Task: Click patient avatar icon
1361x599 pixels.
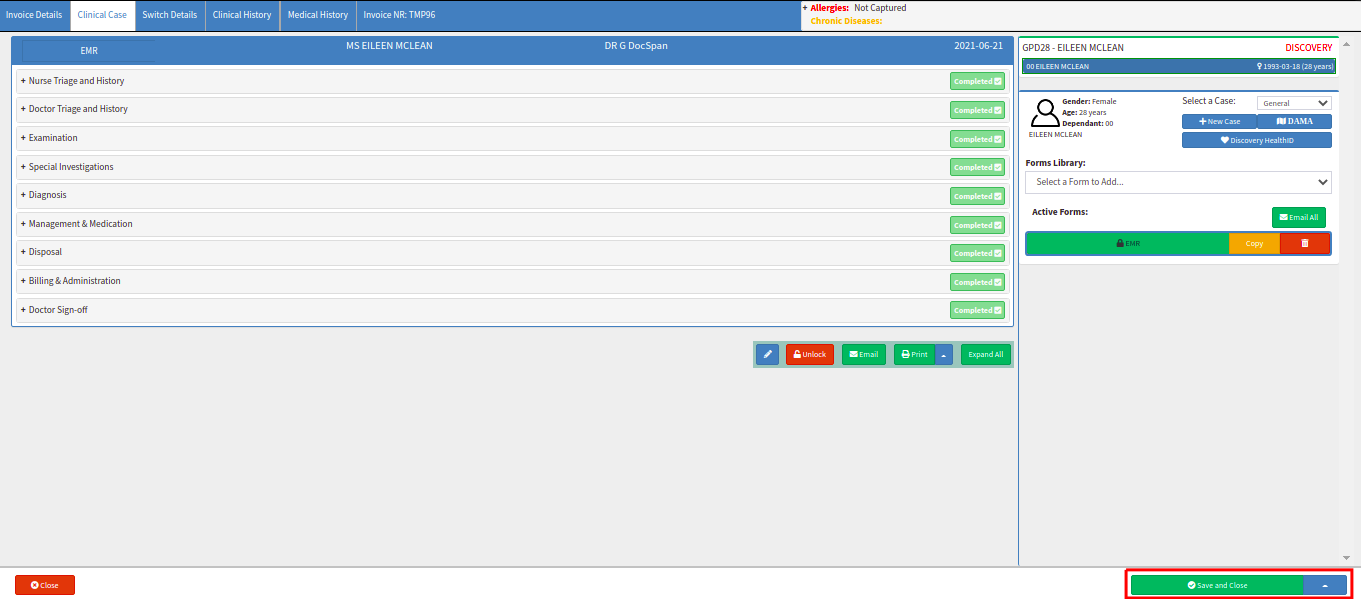Action: coord(1045,113)
